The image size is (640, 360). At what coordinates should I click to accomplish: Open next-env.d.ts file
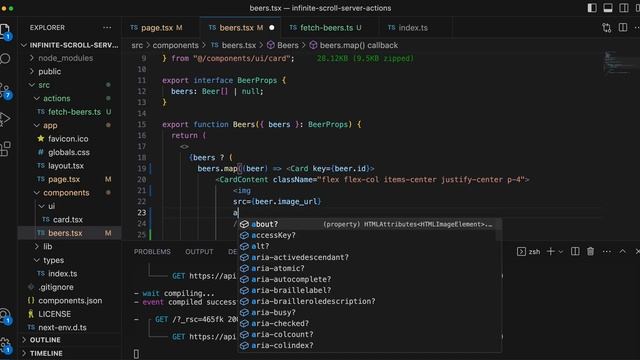pos(69,327)
